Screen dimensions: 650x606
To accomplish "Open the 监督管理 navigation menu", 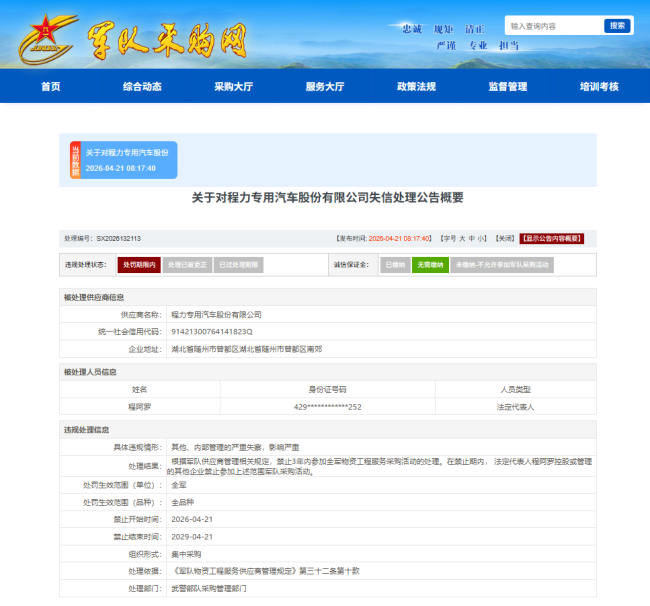I will [508, 87].
